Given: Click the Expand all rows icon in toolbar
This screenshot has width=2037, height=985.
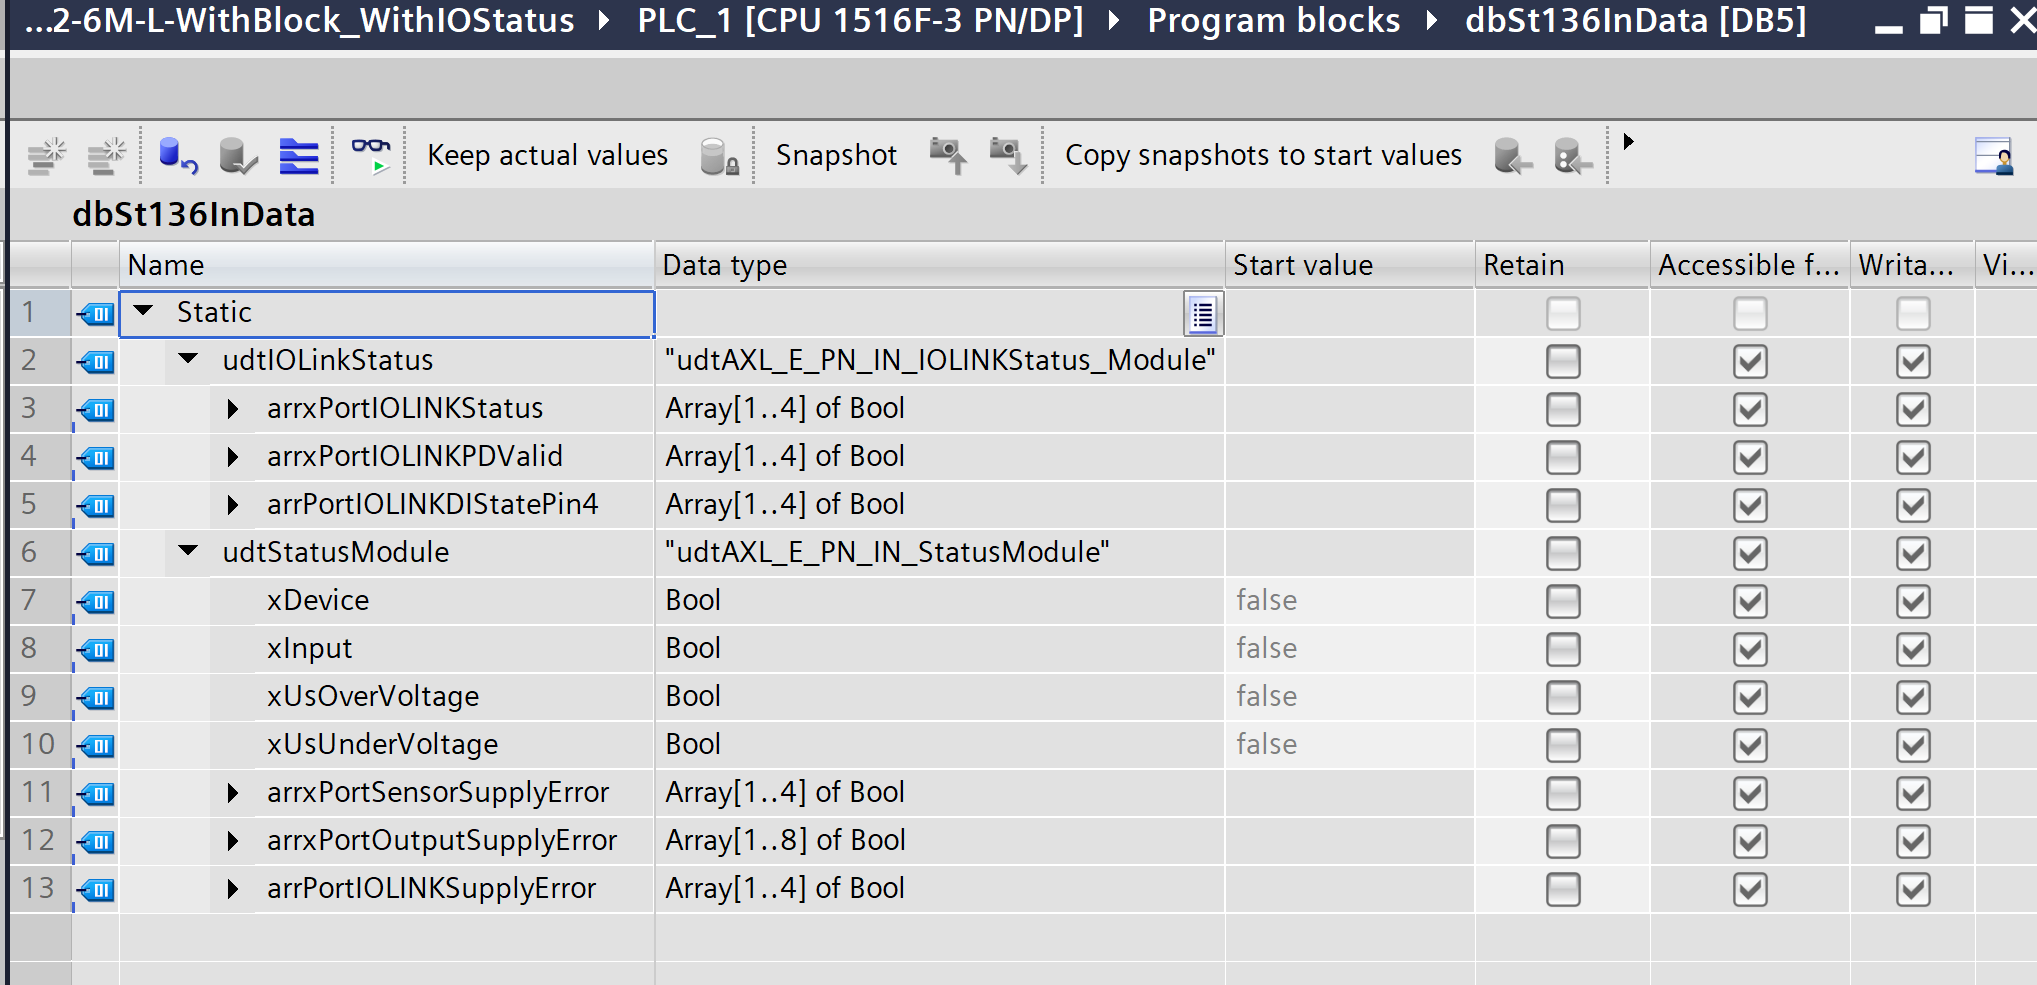Looking at the screenshot, I should (298, 156).
